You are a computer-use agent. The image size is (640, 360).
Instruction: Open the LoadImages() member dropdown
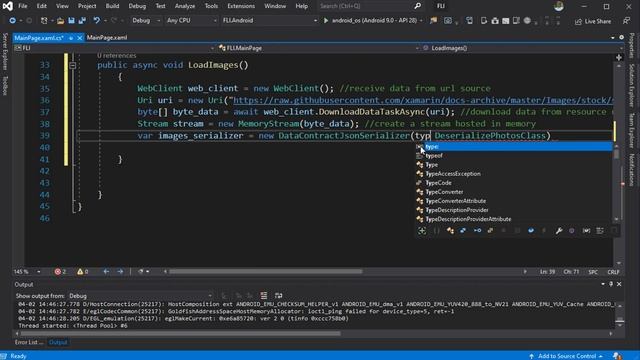(x=522, y=48)
